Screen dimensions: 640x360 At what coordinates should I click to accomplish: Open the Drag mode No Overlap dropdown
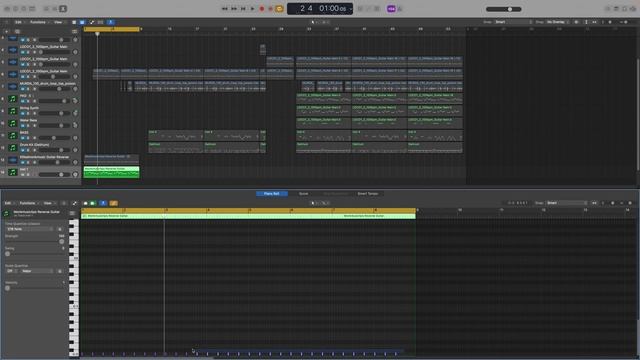(558, 22)
